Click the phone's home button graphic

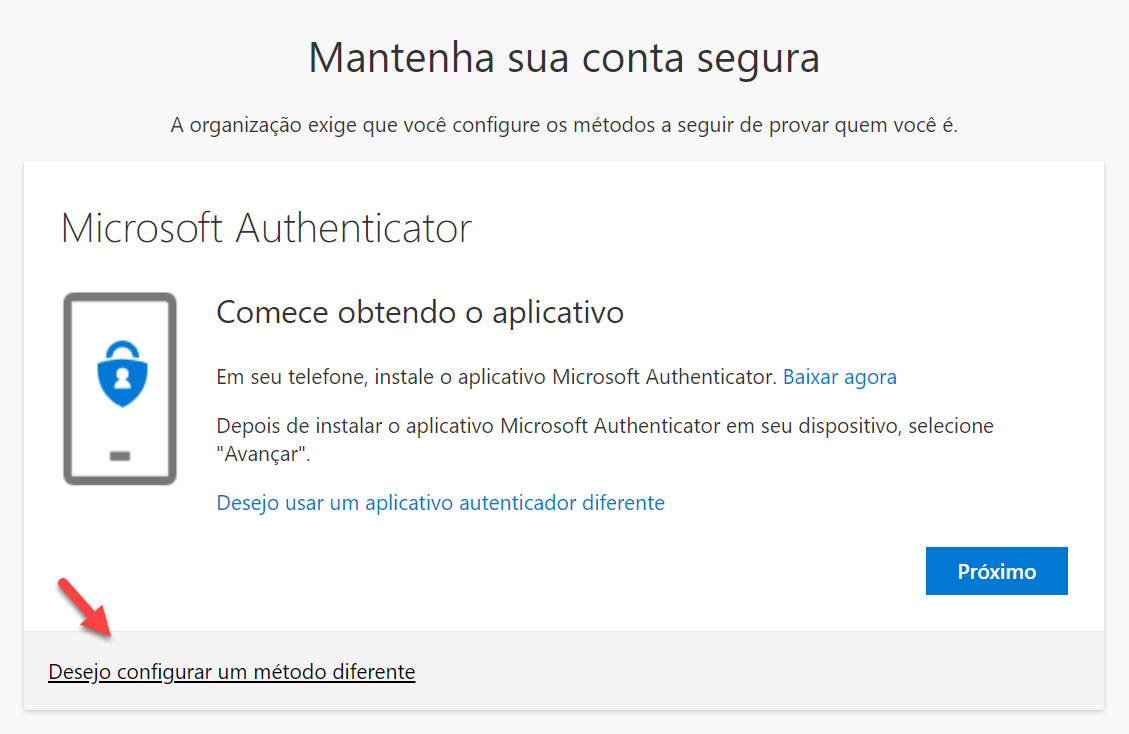tap(120, 456)
